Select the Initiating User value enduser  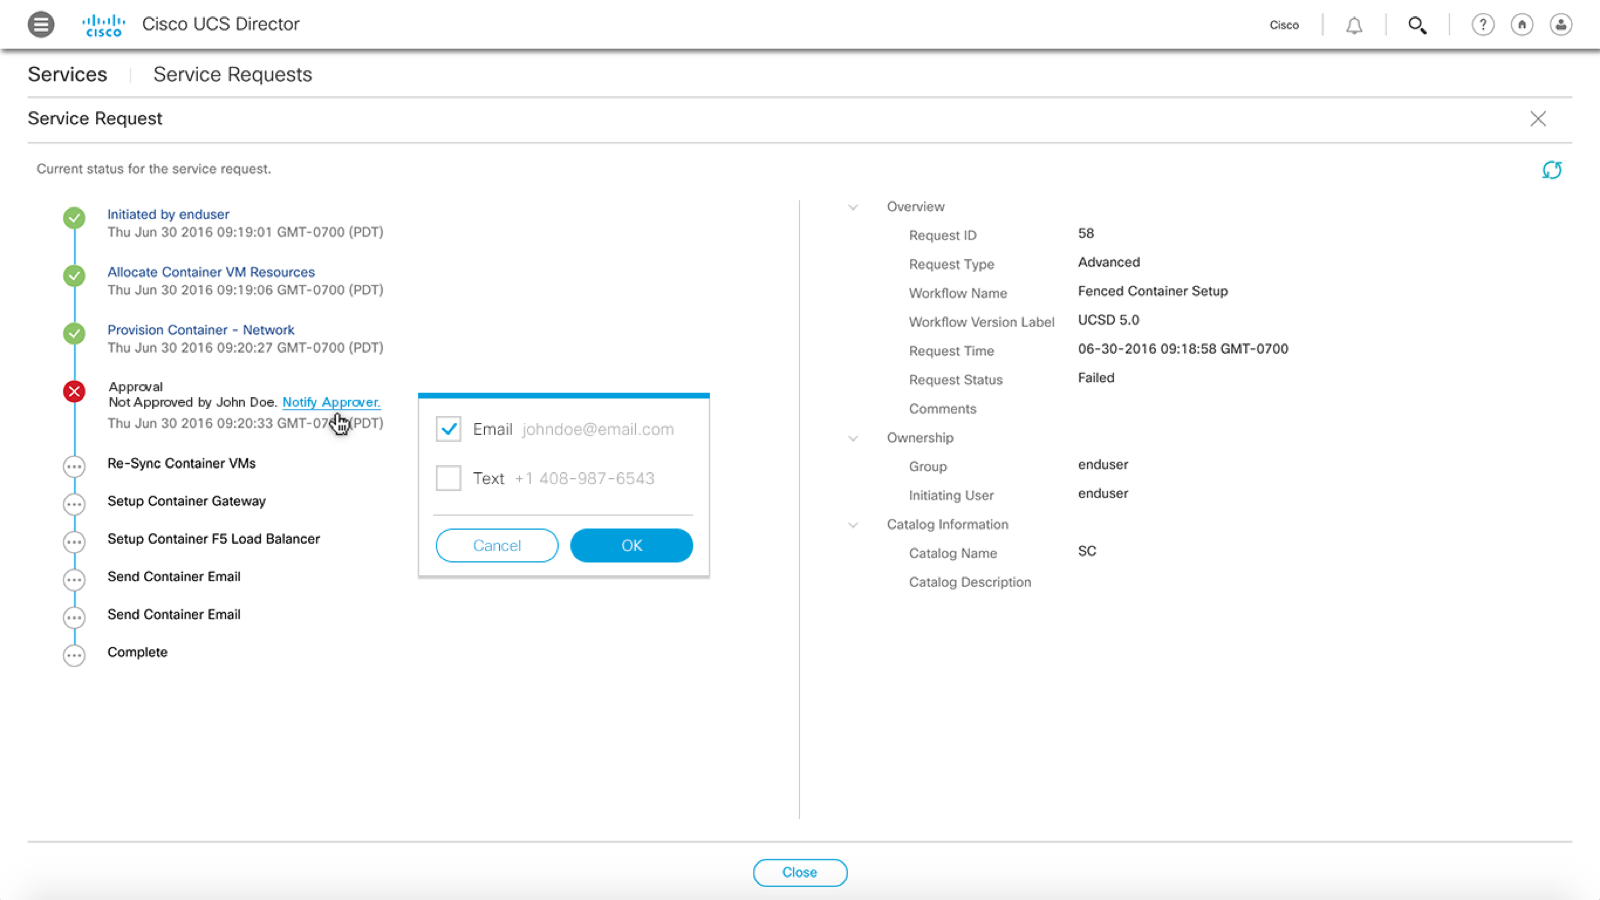tap(1103, 493)
